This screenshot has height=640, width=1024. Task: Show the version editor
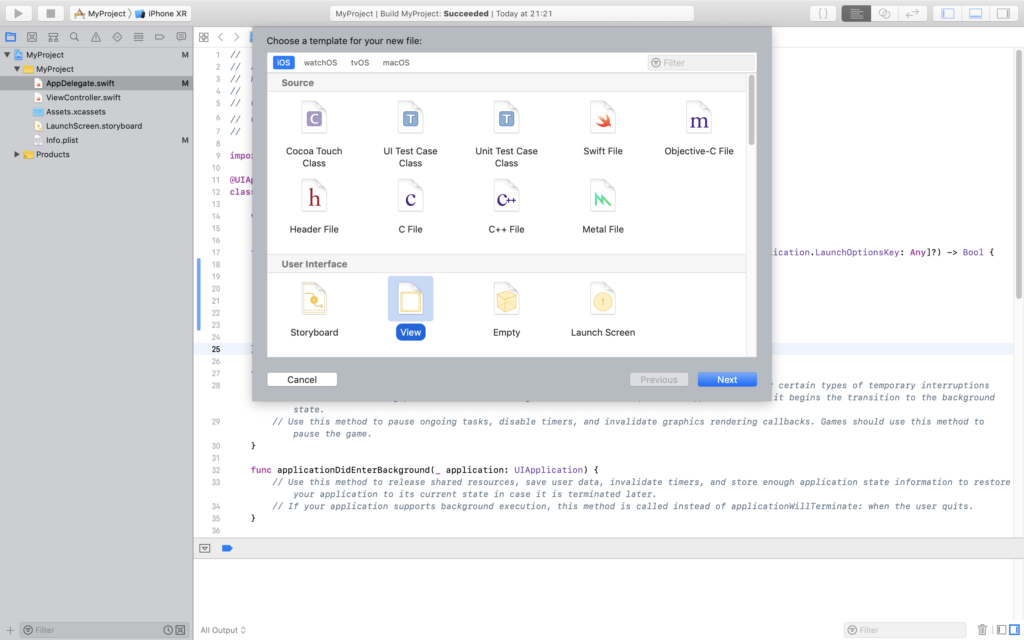coord(912,13)
